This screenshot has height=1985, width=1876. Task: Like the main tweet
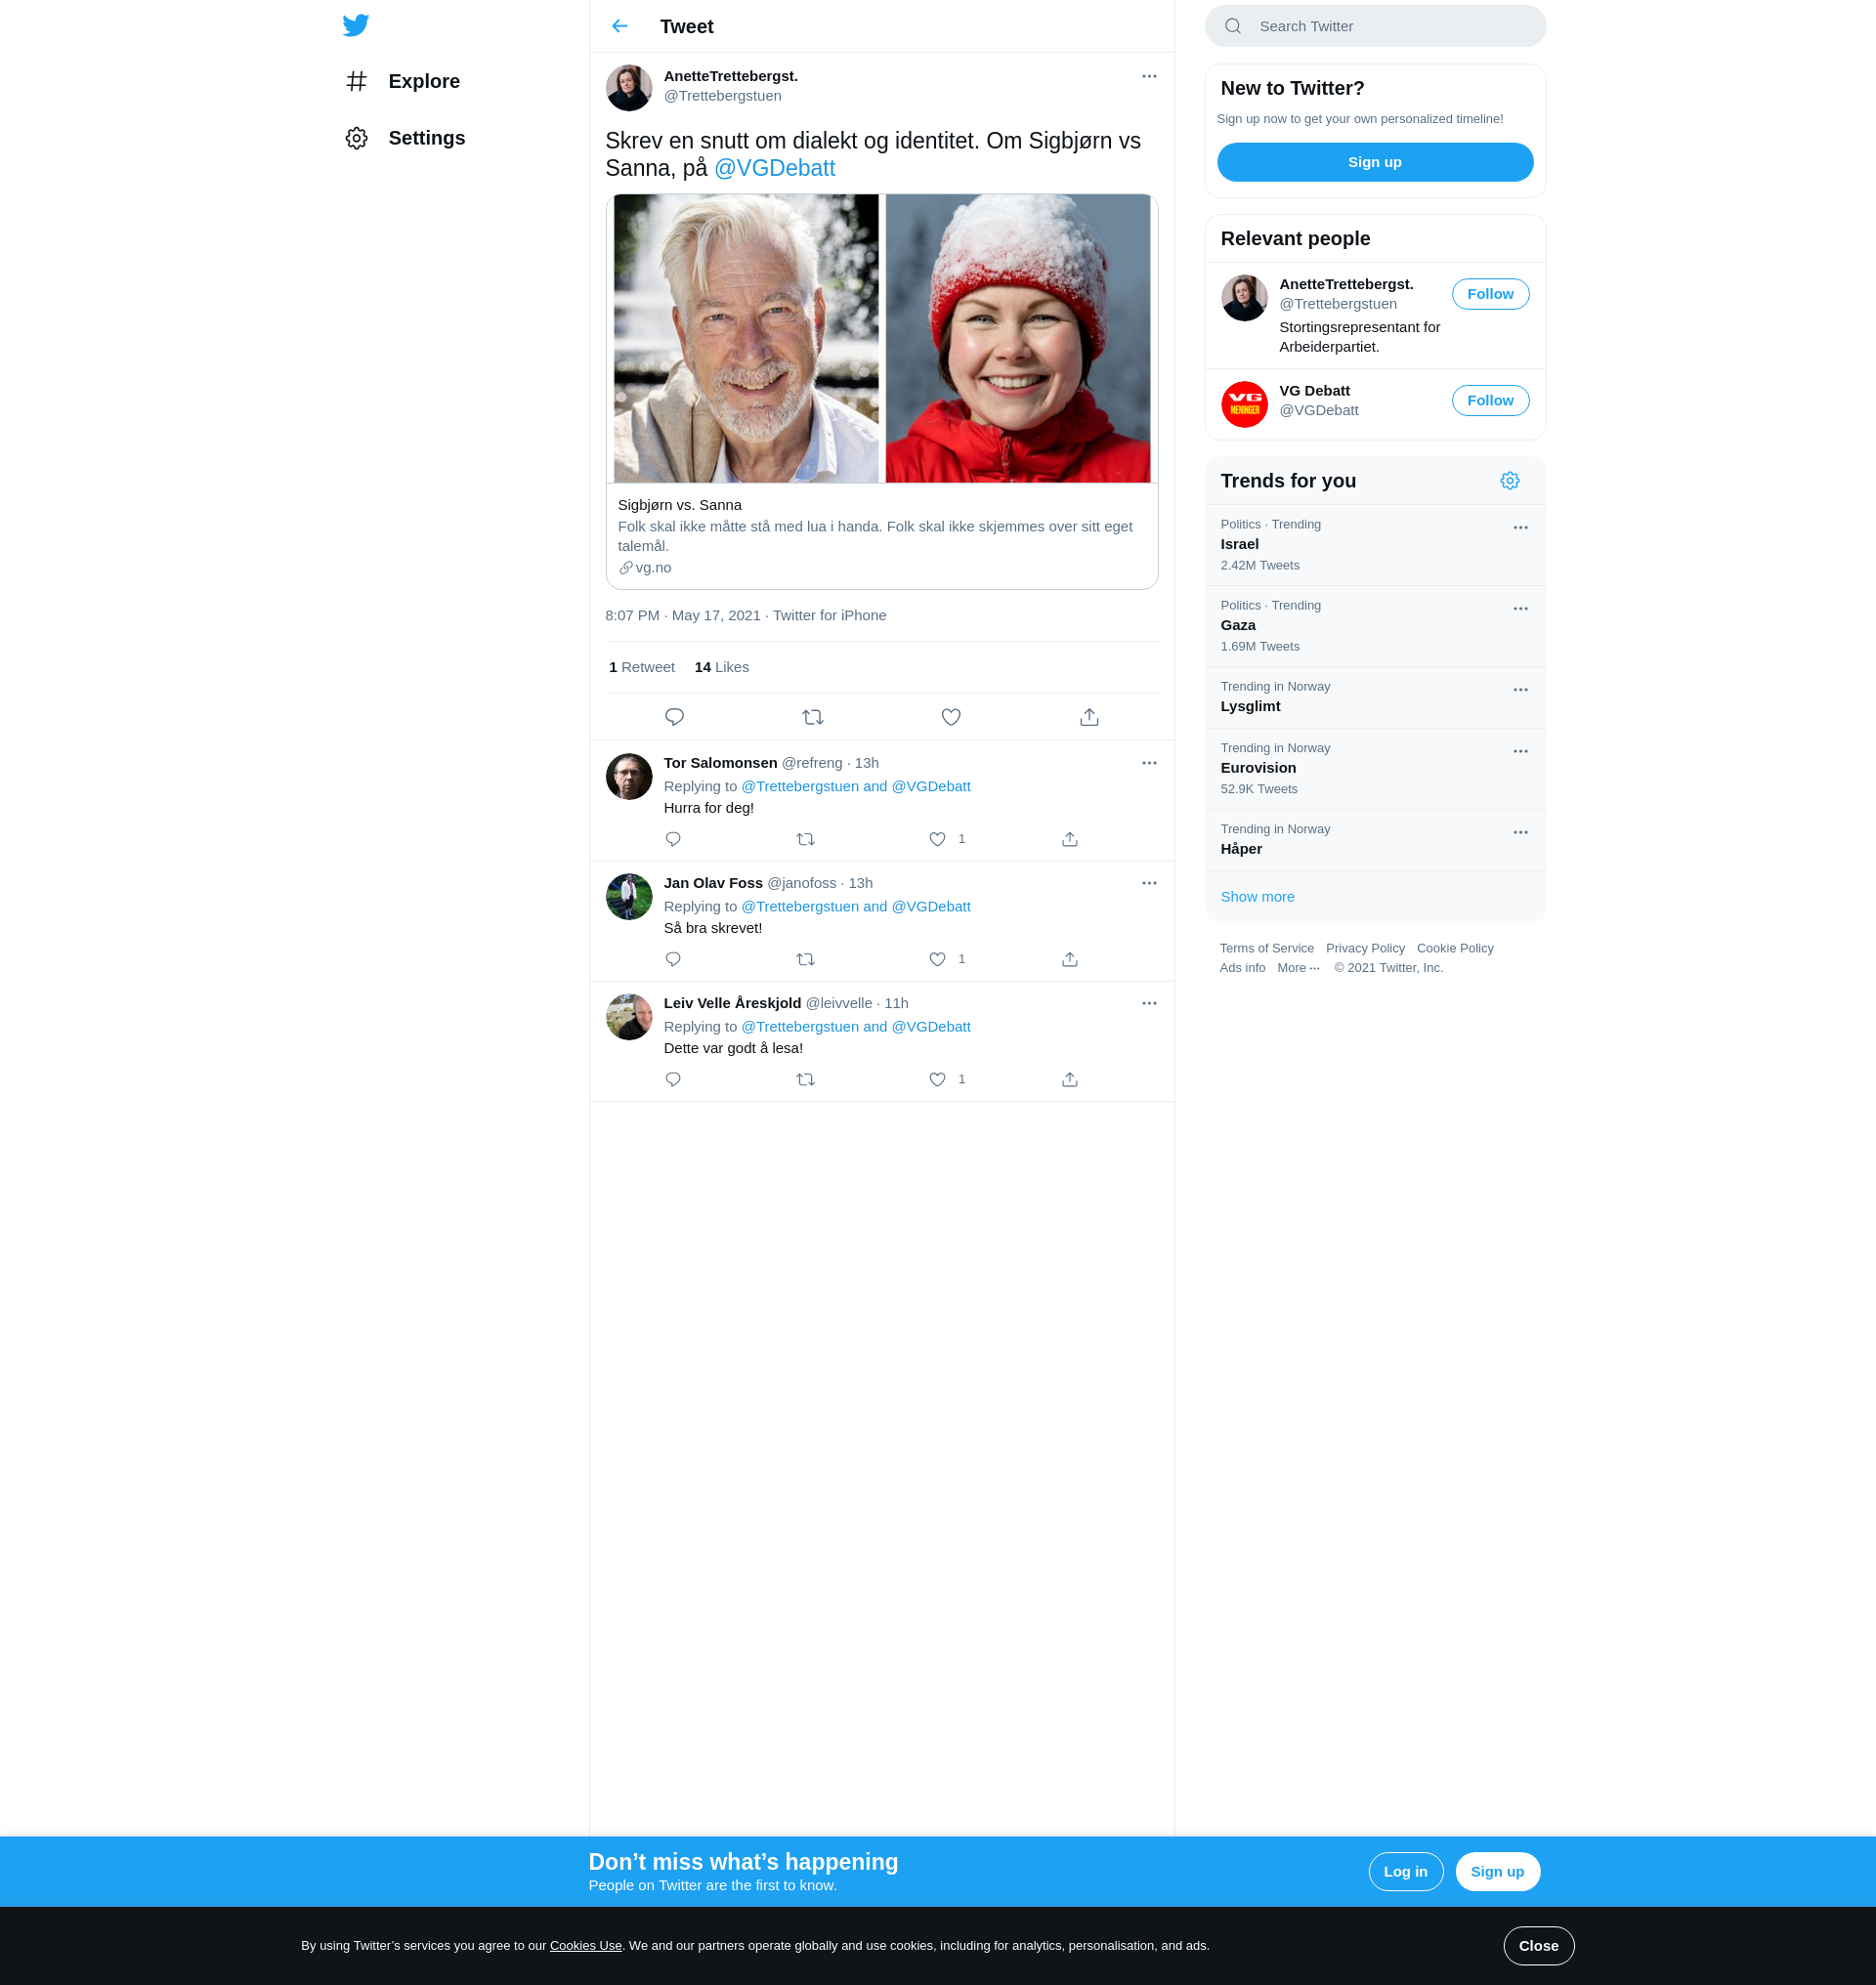coord(951,717)
